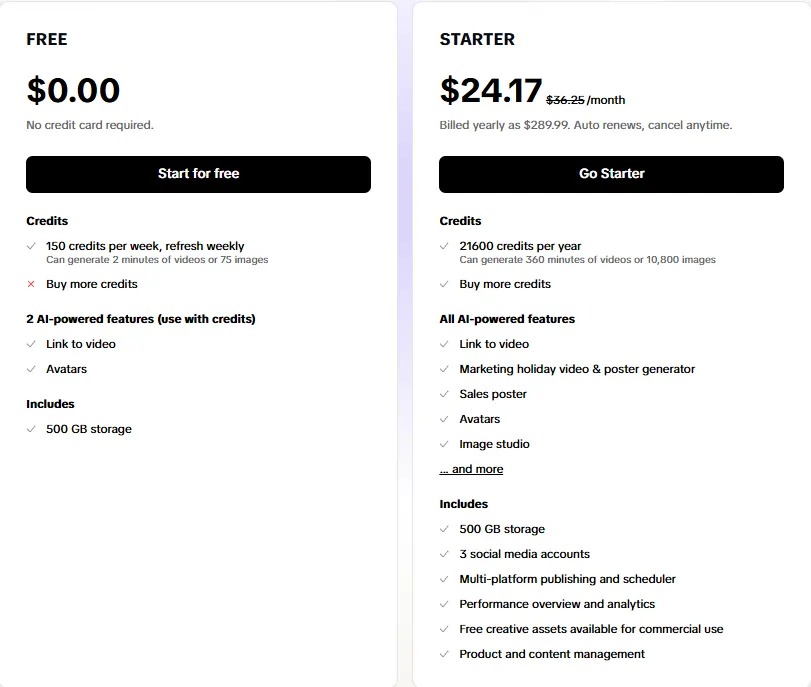
Task: Click the checkmark beside Product and content management
Action: pos(444,654)
